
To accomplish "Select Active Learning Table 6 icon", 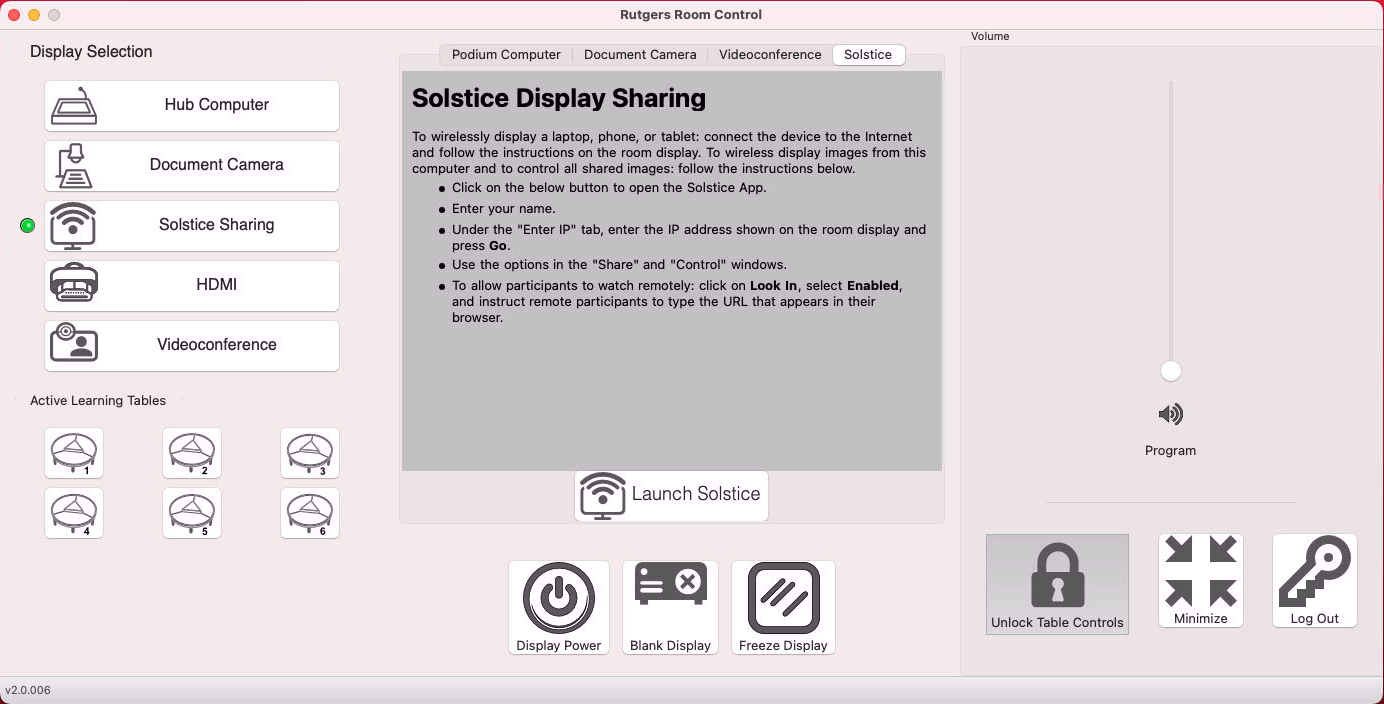I will click(x=310, y=513).
